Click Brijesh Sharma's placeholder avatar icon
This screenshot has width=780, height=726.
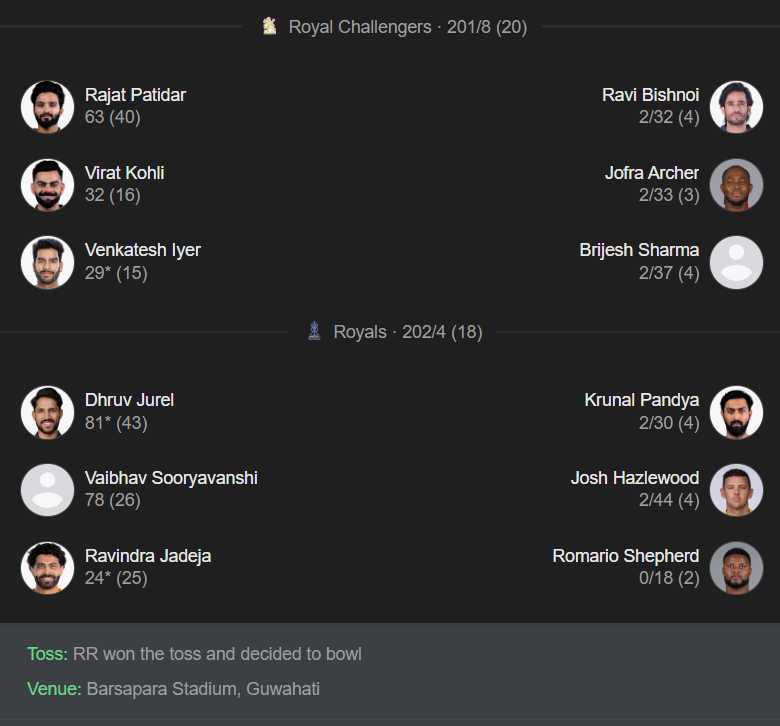point(736,262)
